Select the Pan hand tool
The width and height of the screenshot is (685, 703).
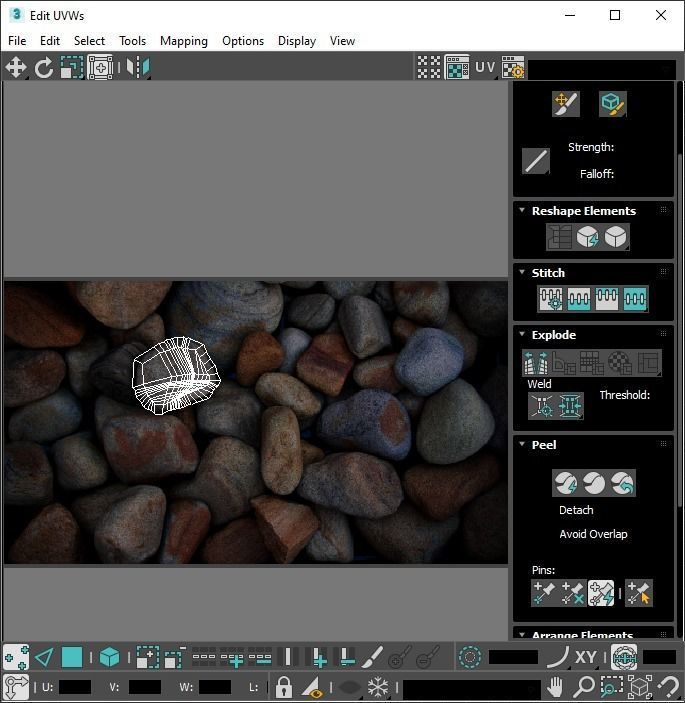pyautogui.click(x=556, y=686)
